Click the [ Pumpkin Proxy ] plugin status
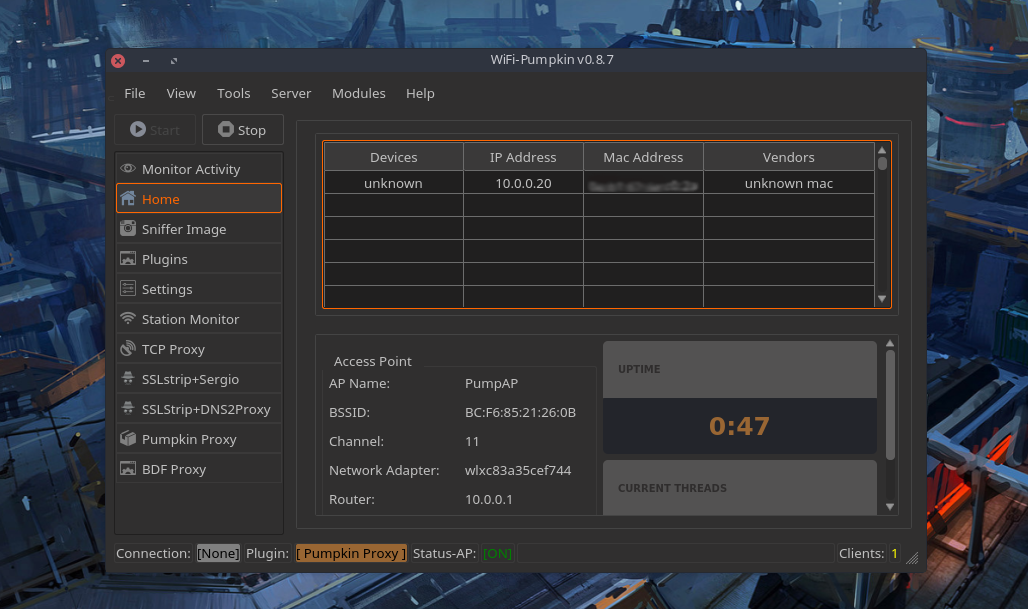Screen dimensions: 1028x609 pos(351,553)
